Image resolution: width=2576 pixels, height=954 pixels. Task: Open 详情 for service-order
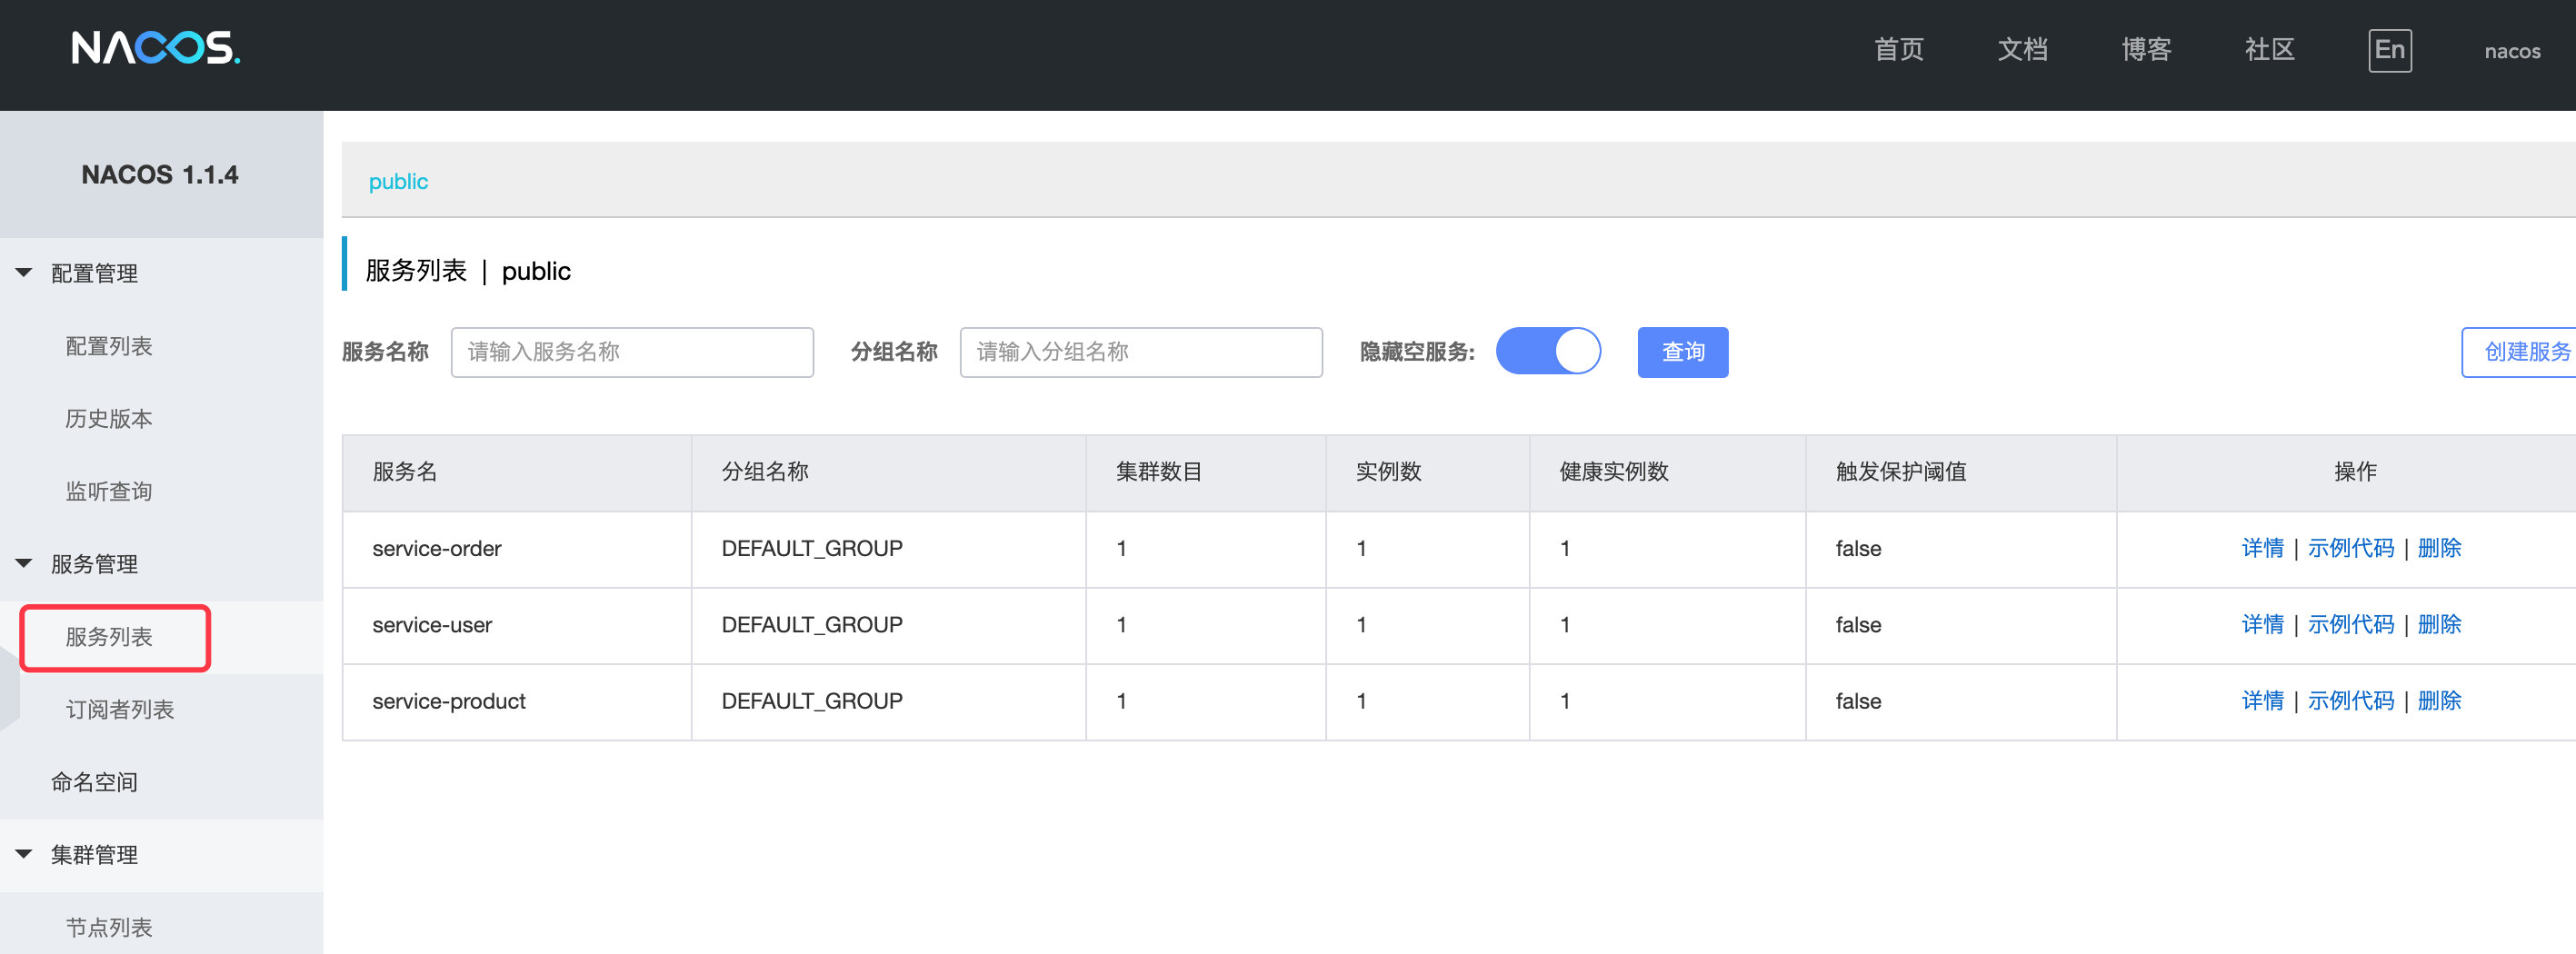click(x=2262, y=548)
